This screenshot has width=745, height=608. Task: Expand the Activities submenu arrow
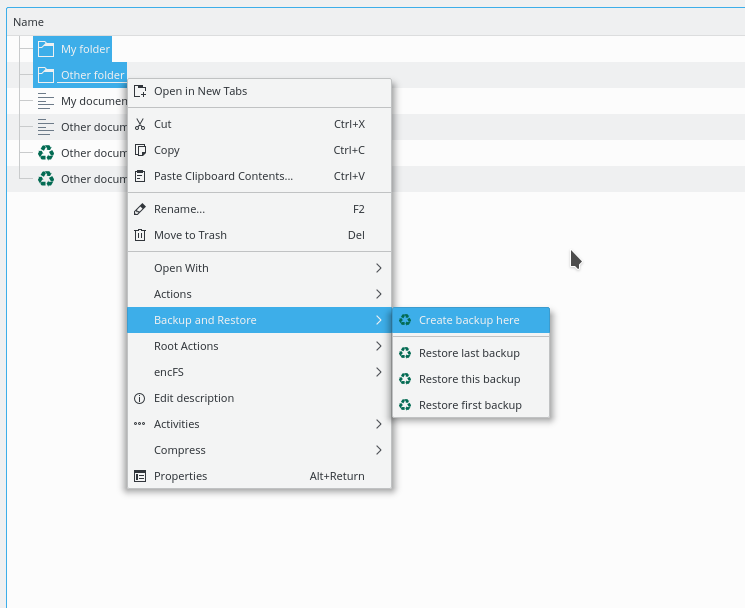point(379,424)
